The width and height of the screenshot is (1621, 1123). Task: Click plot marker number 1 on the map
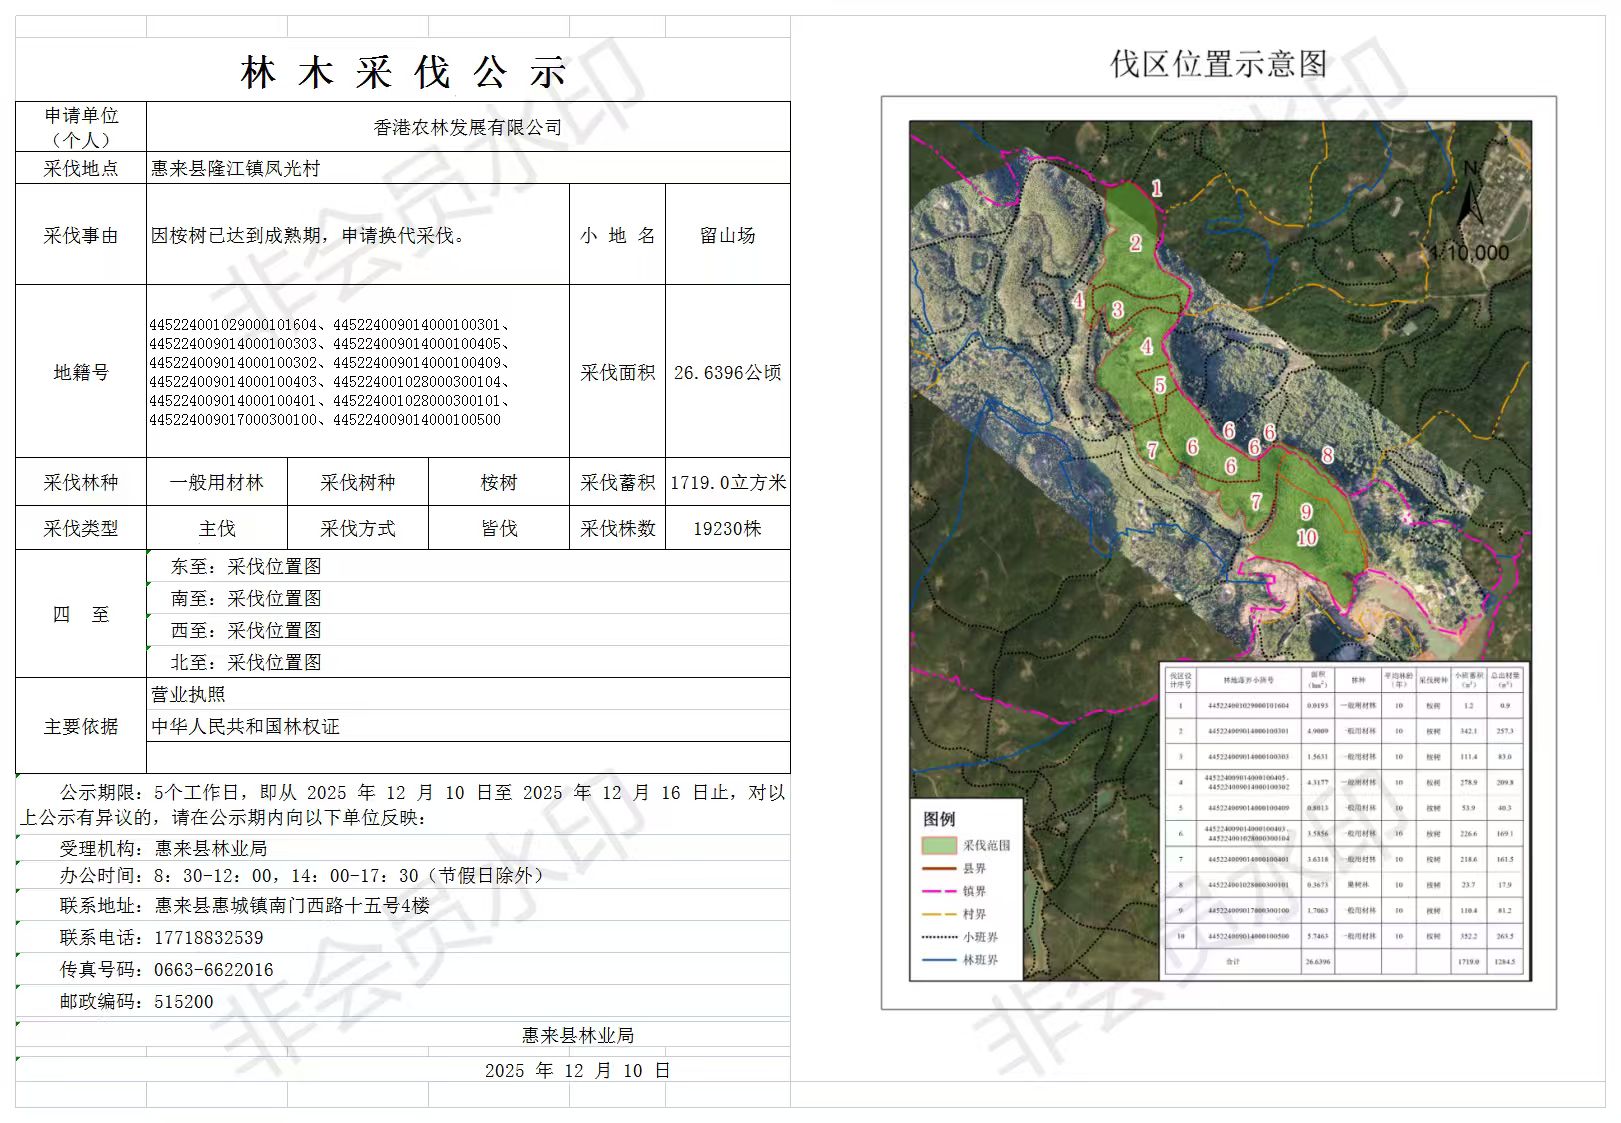pyautogui.click(x=1156, y=188)
